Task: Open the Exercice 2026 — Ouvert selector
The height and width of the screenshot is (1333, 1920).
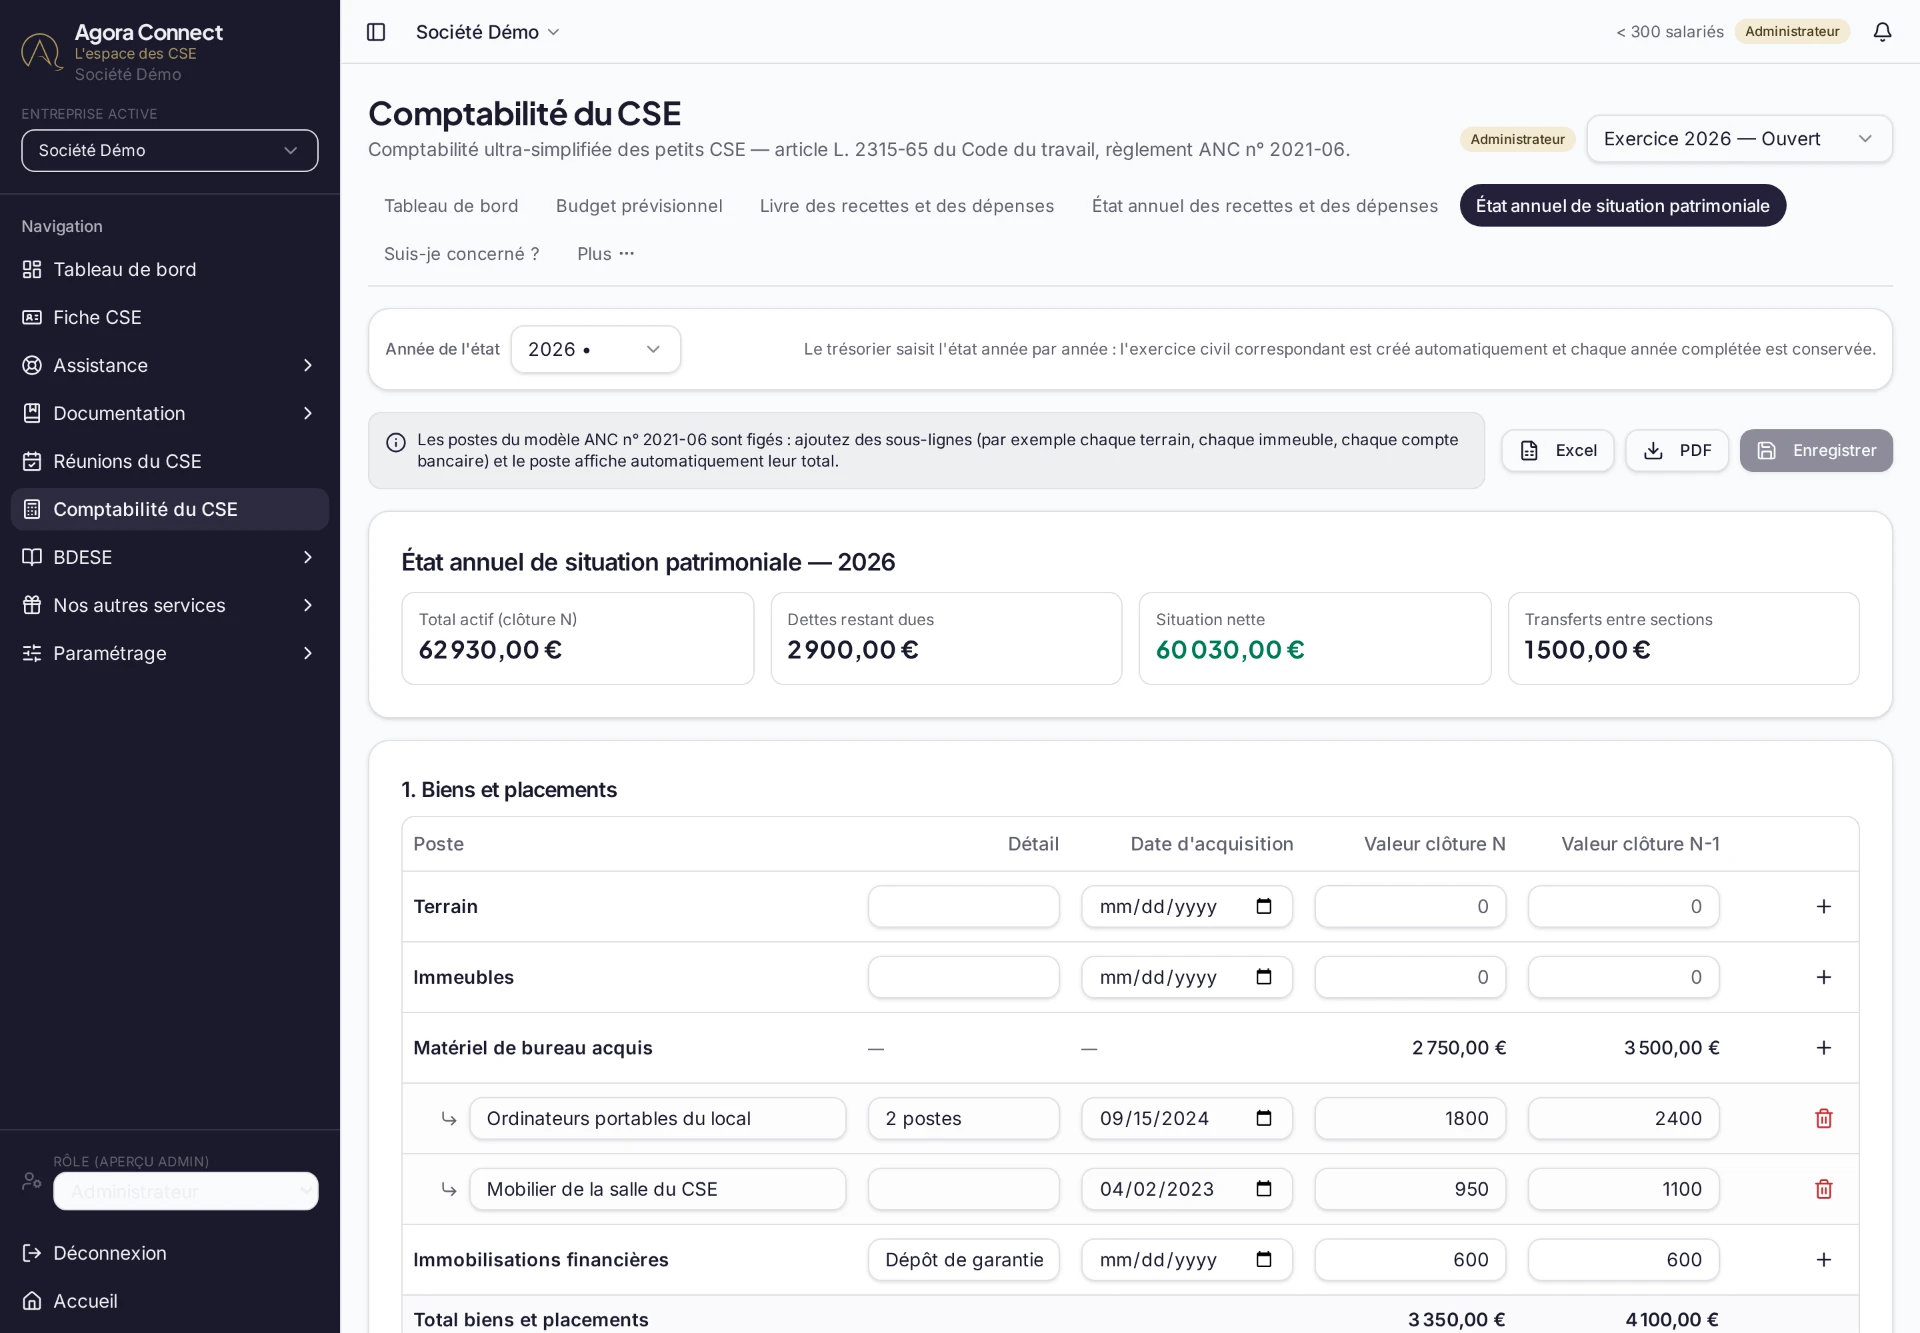Action: 1739,139
